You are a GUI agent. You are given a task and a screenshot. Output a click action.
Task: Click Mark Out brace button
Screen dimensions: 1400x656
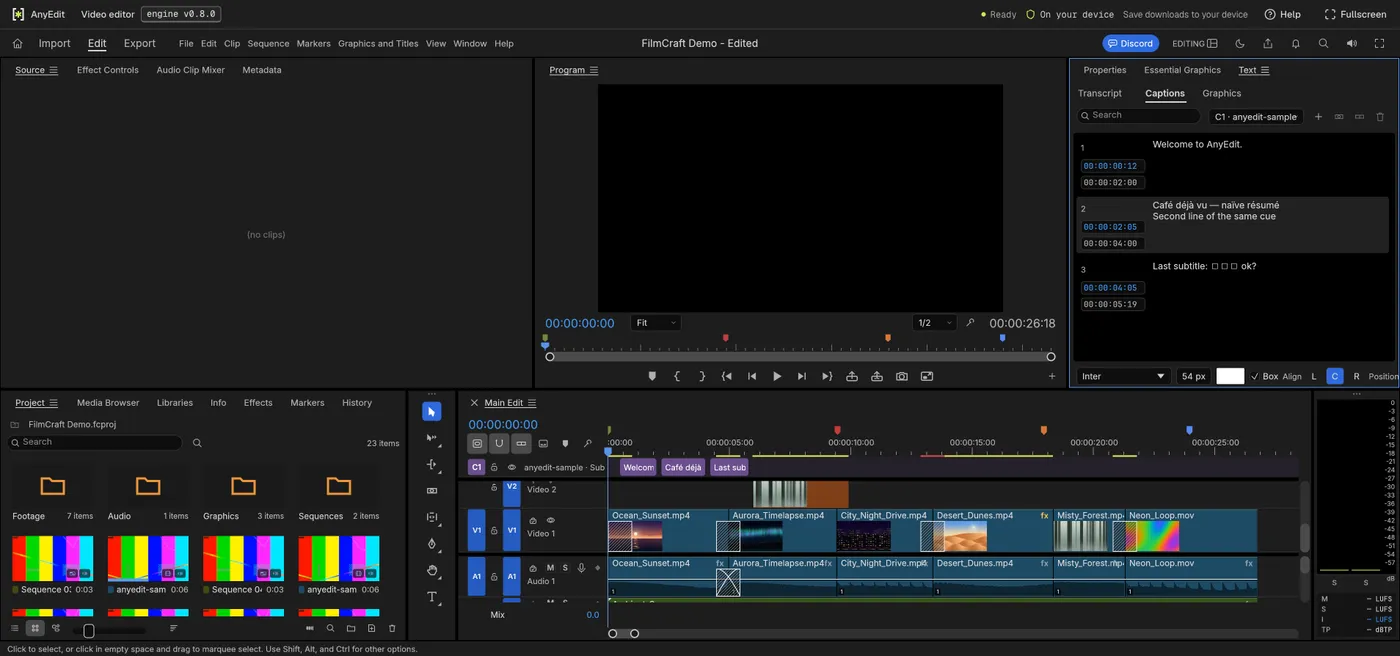(x=702, y=376)
